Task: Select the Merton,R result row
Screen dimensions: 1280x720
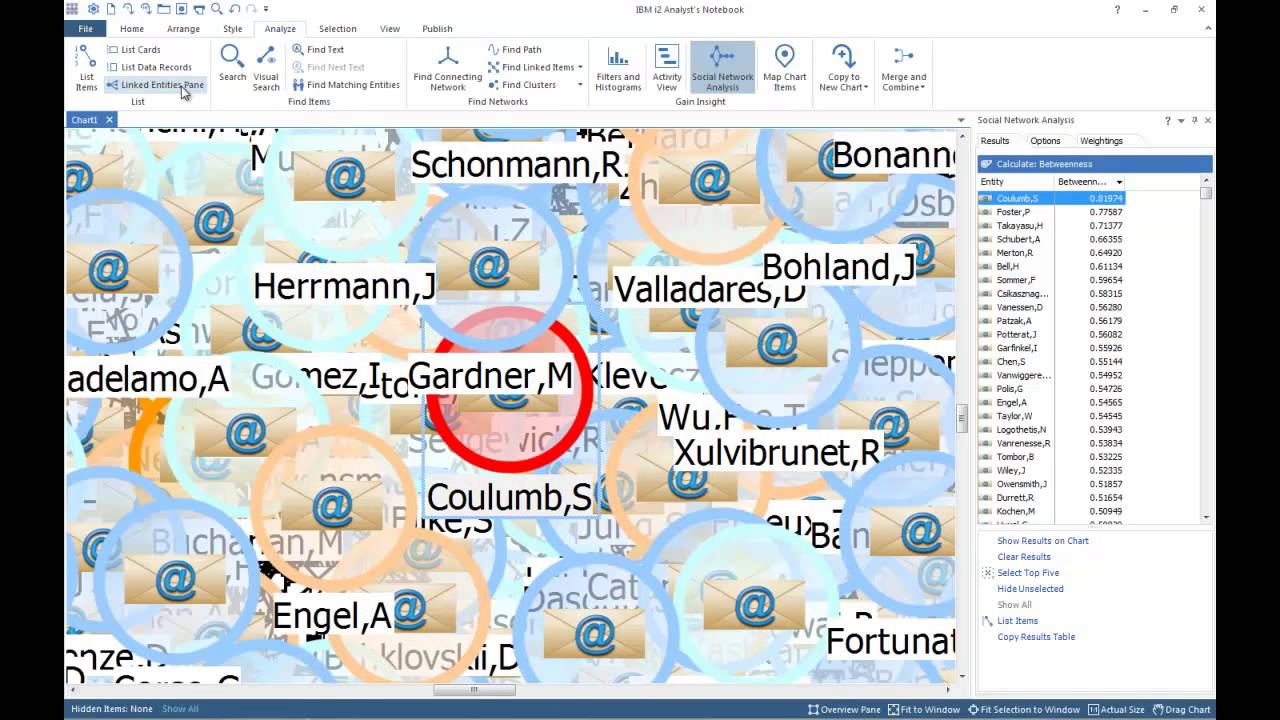Action: (1051, 253)
